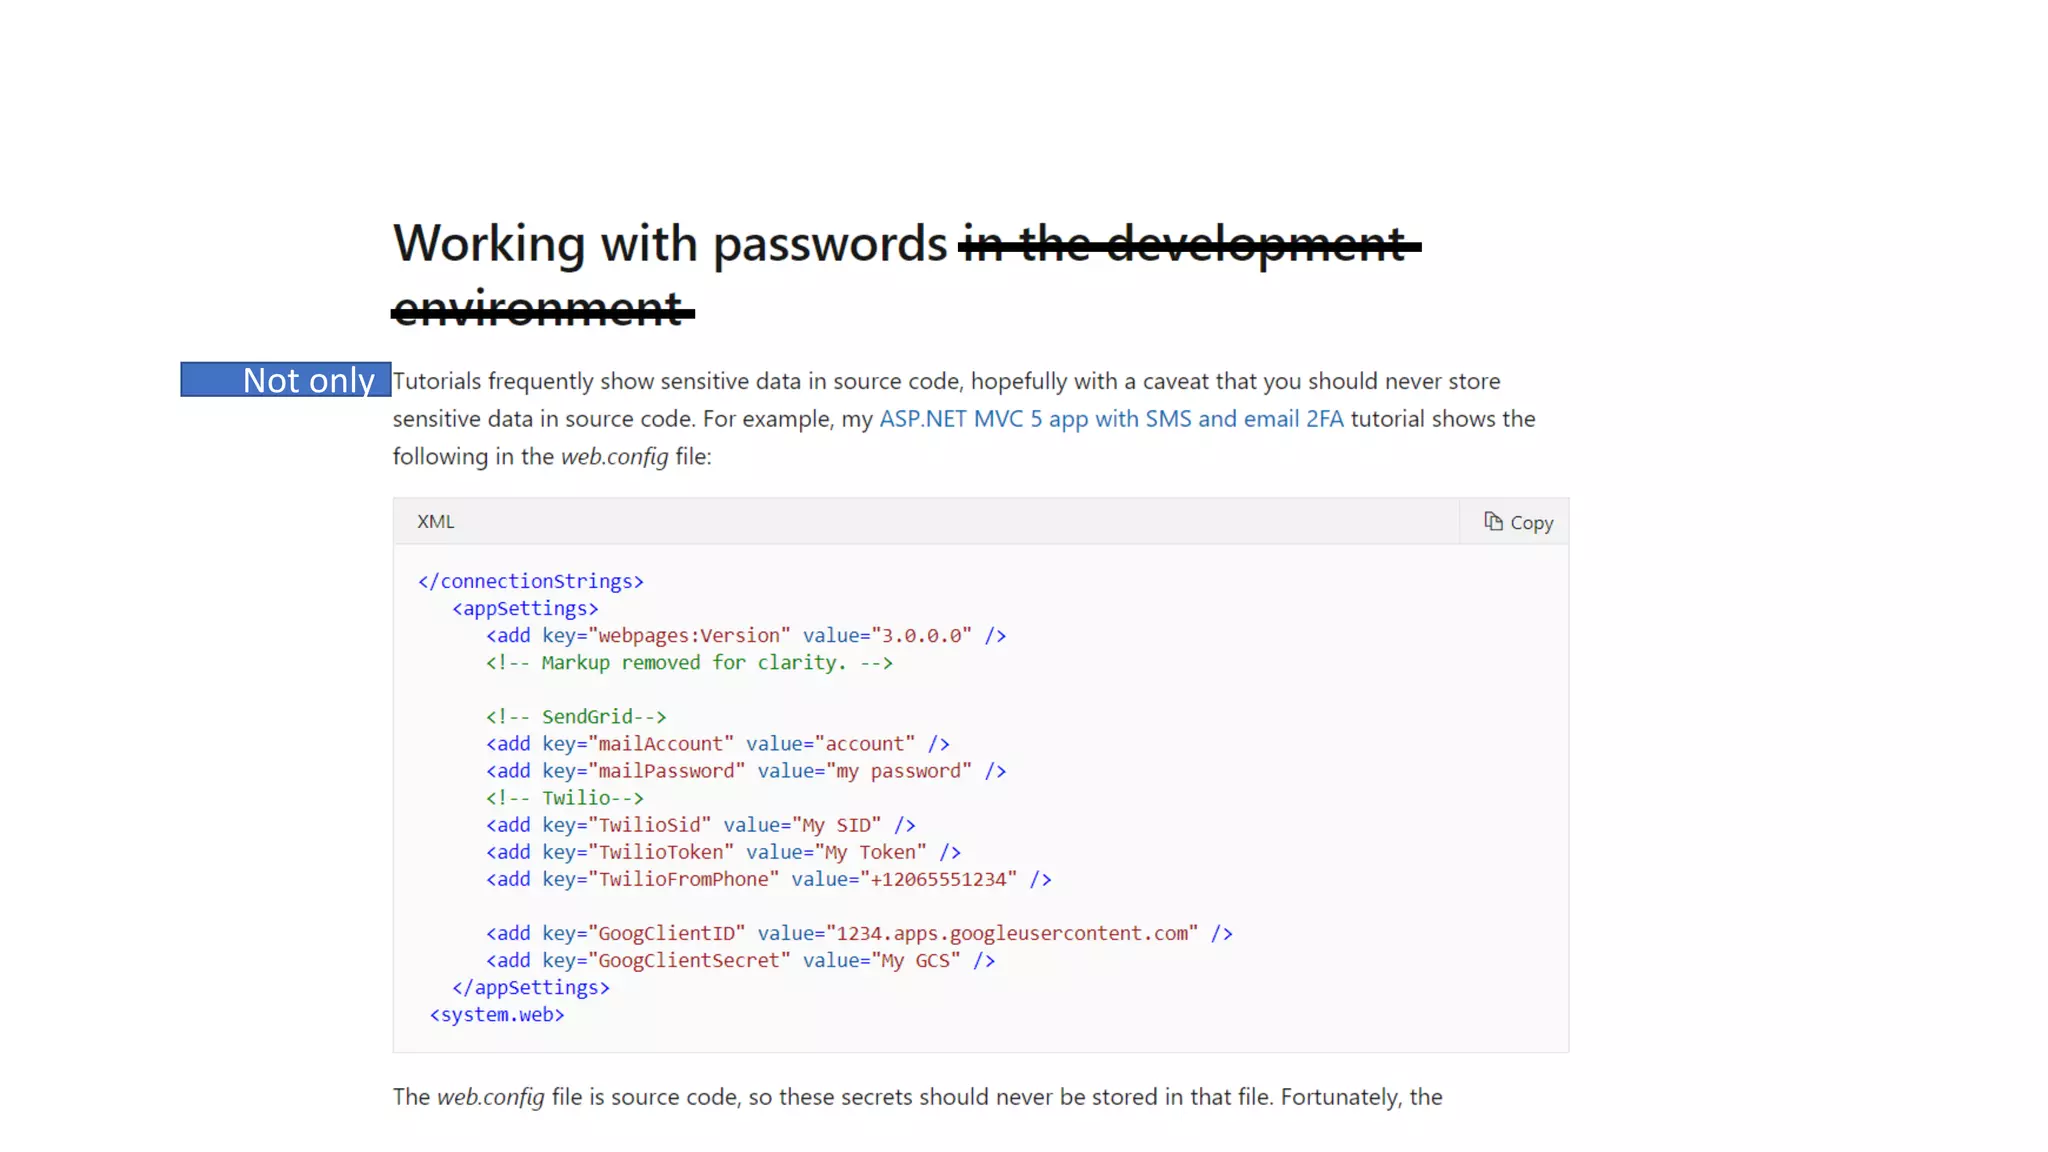This screenshot has width=2048, height=1152.
Task: Click the system.web tag line
Action: click(x=497, y=1014)
